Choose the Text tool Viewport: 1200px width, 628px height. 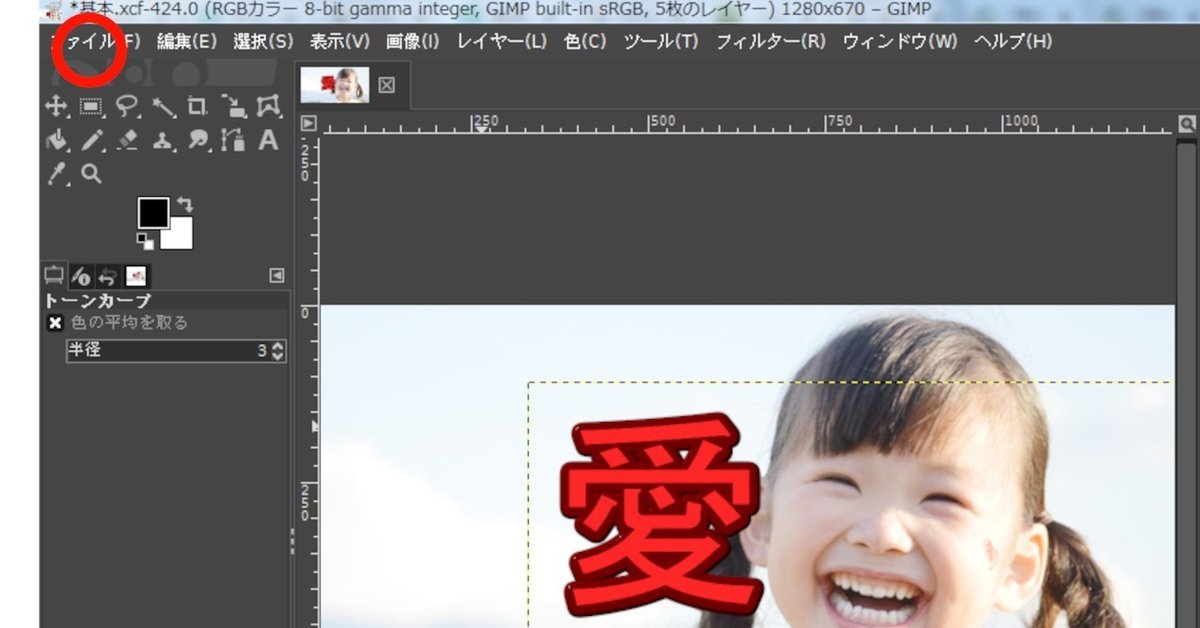[268, 140]
